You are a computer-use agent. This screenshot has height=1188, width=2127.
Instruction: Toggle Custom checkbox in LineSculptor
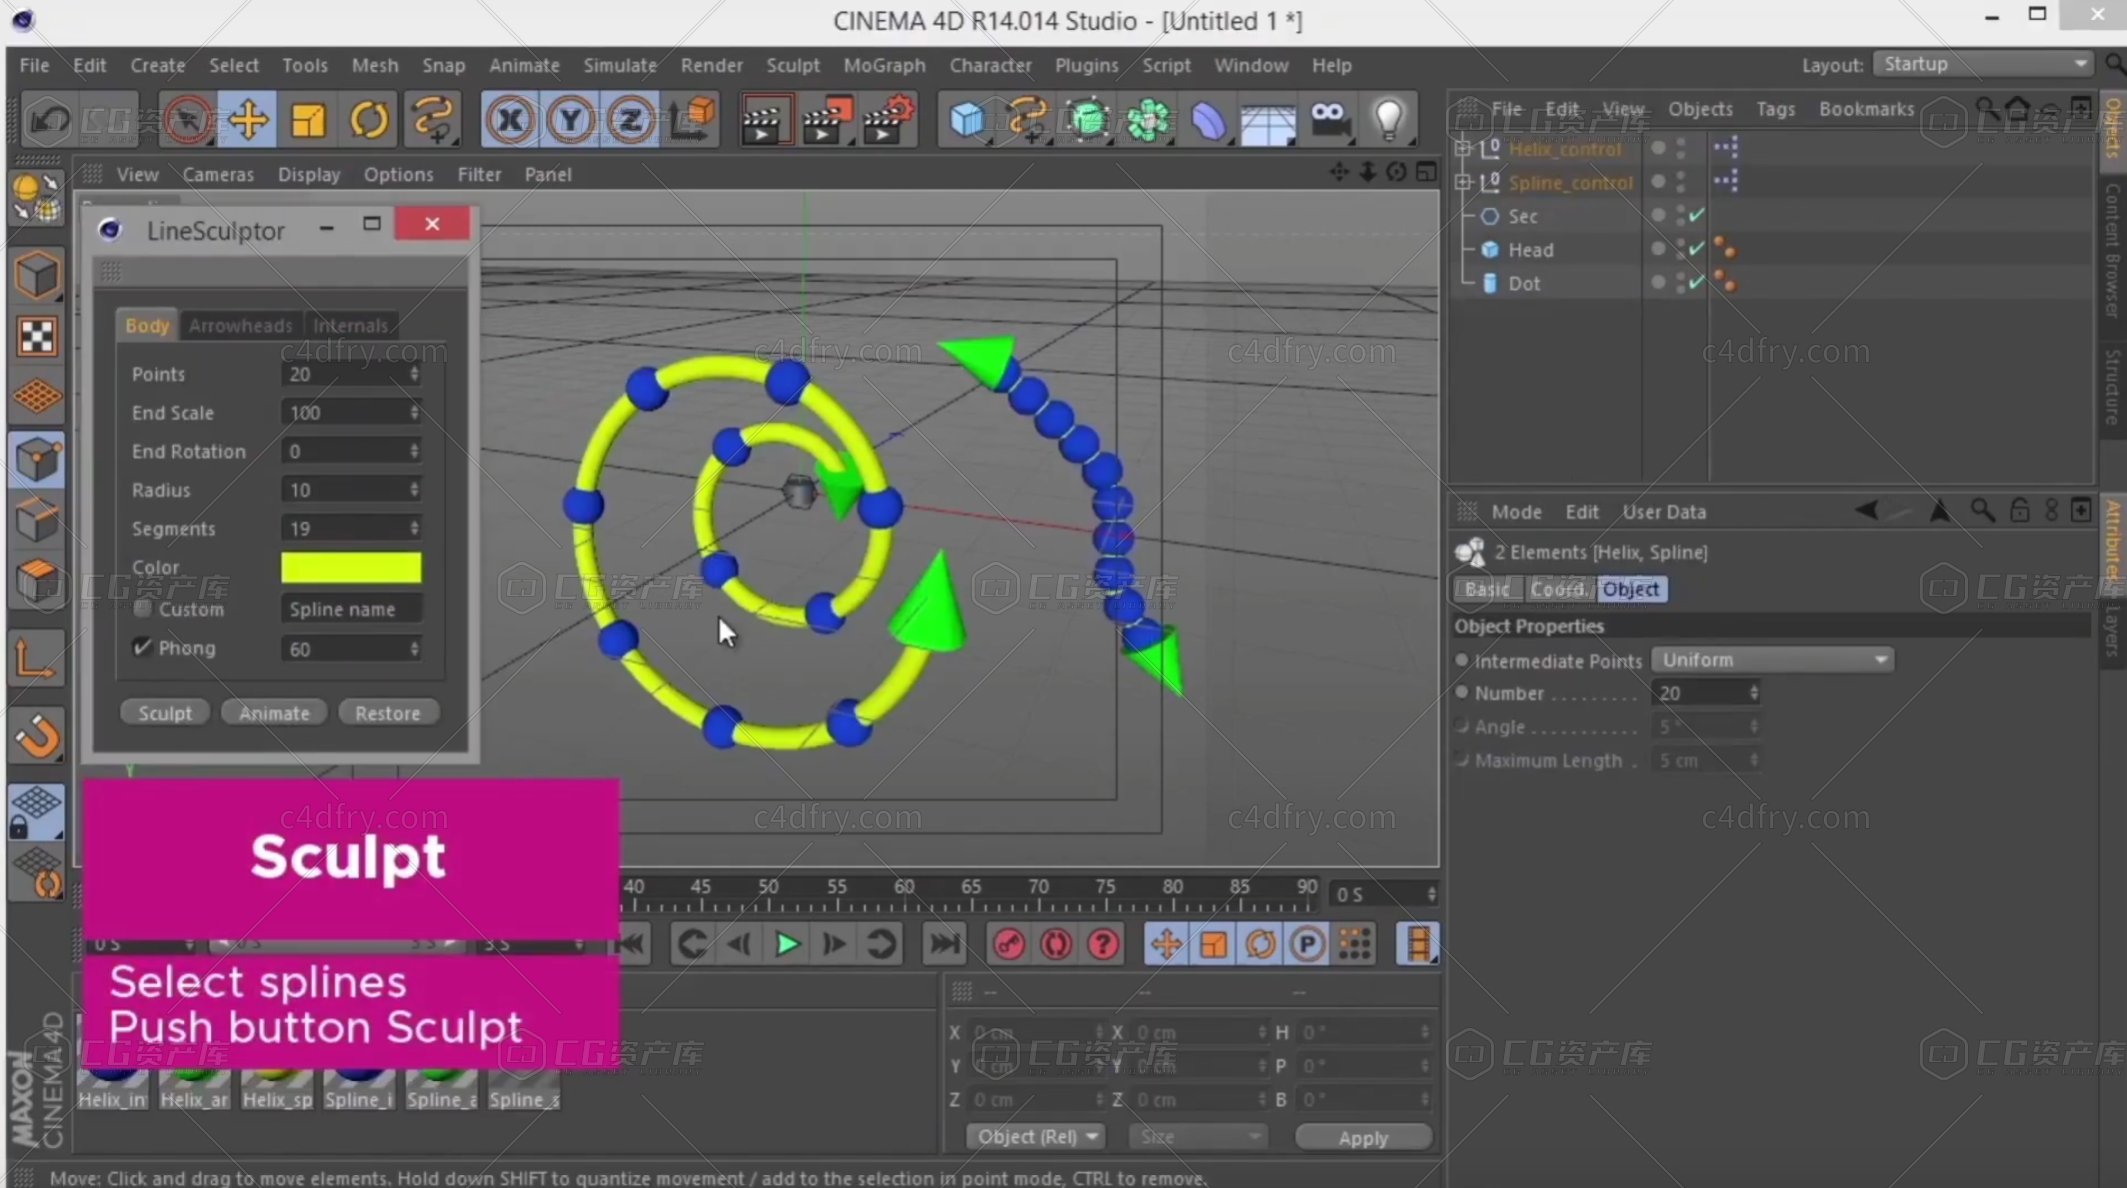tap(142, 608)
